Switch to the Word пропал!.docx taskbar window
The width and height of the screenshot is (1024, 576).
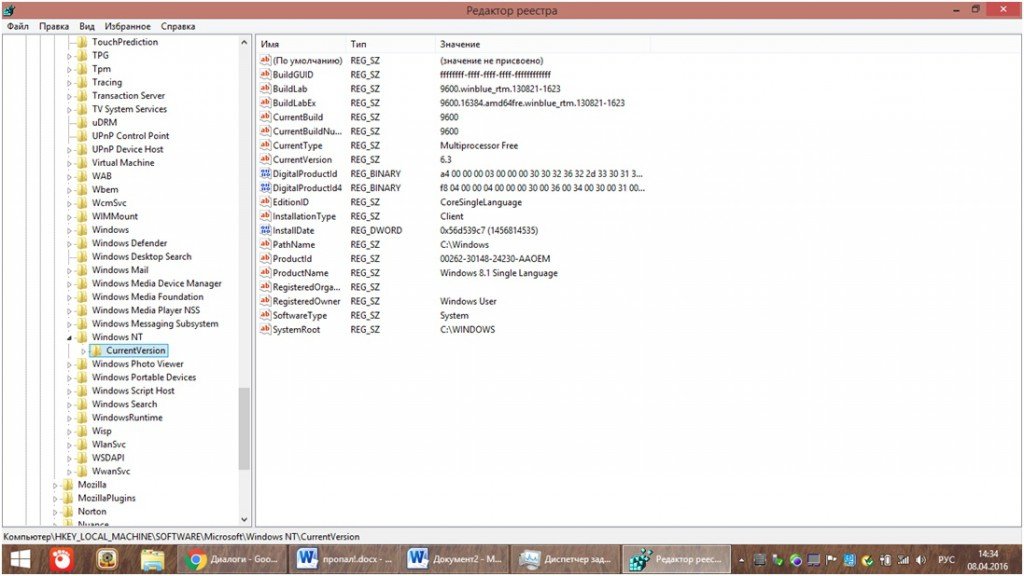[344, 560]
